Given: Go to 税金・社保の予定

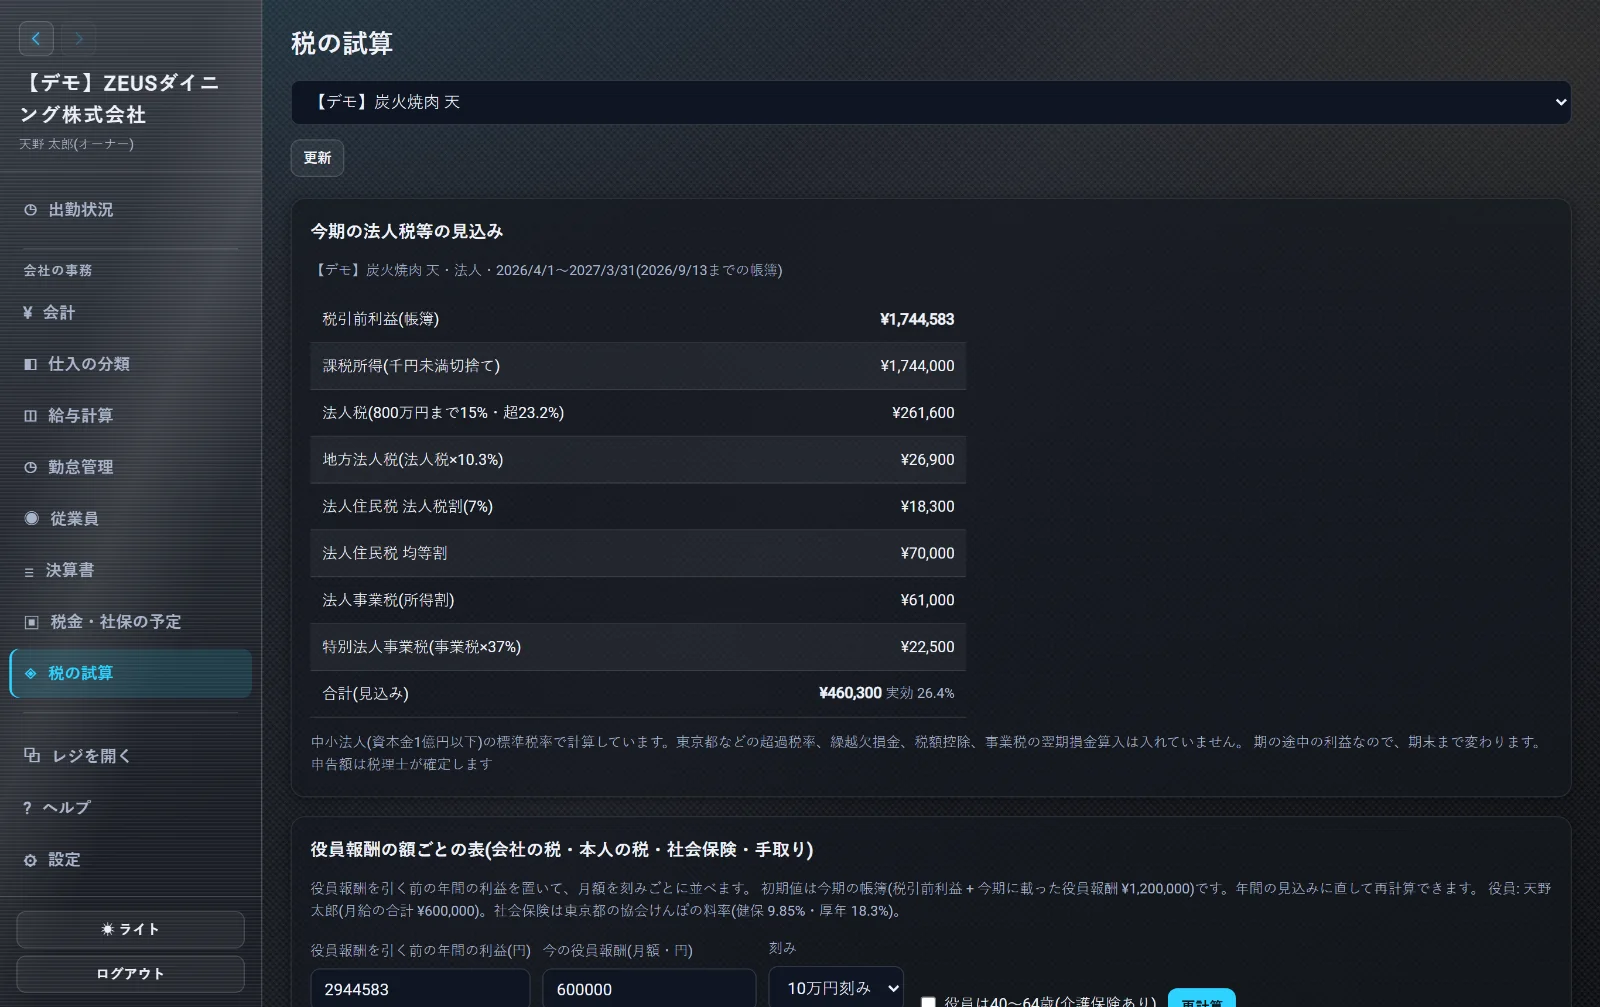Looking at the screenshot, I should (x=130, y=622).
